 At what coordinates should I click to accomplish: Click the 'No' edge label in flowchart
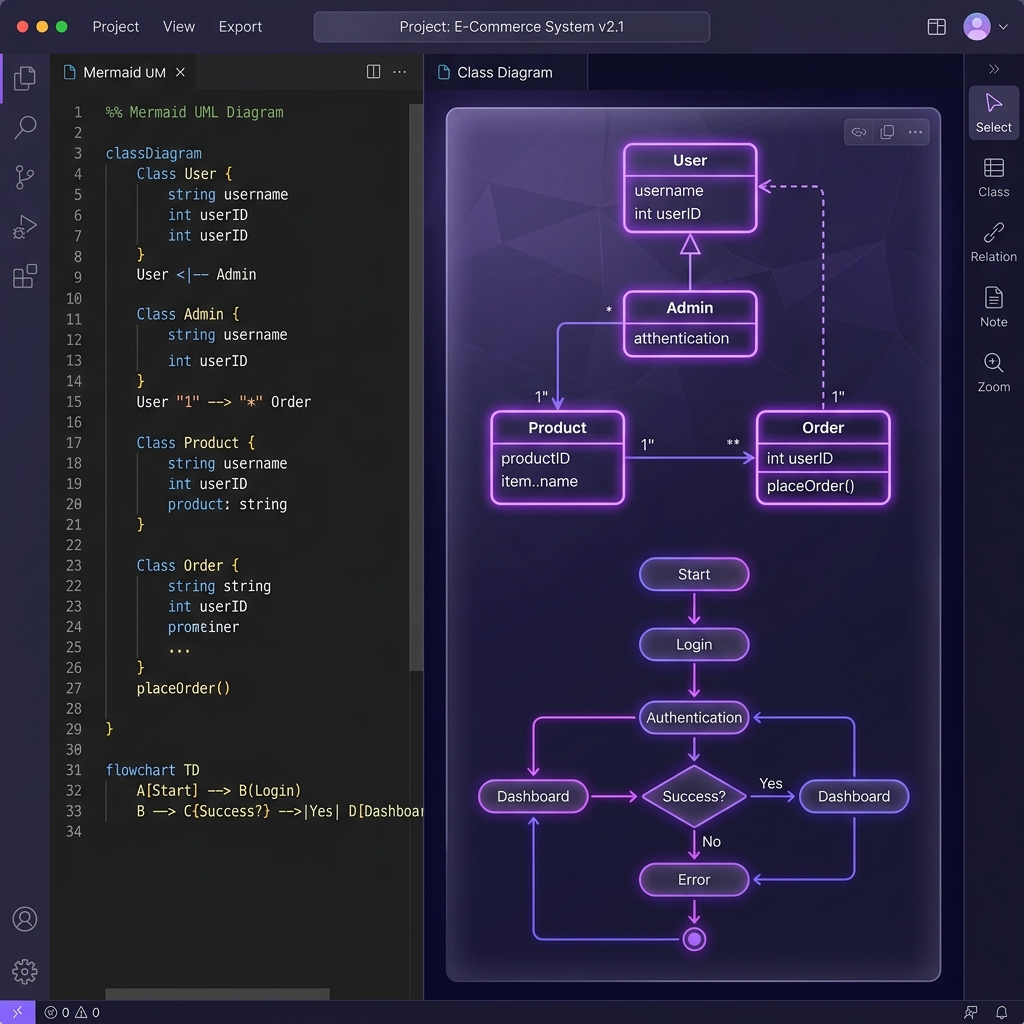(x=711, y=842)
